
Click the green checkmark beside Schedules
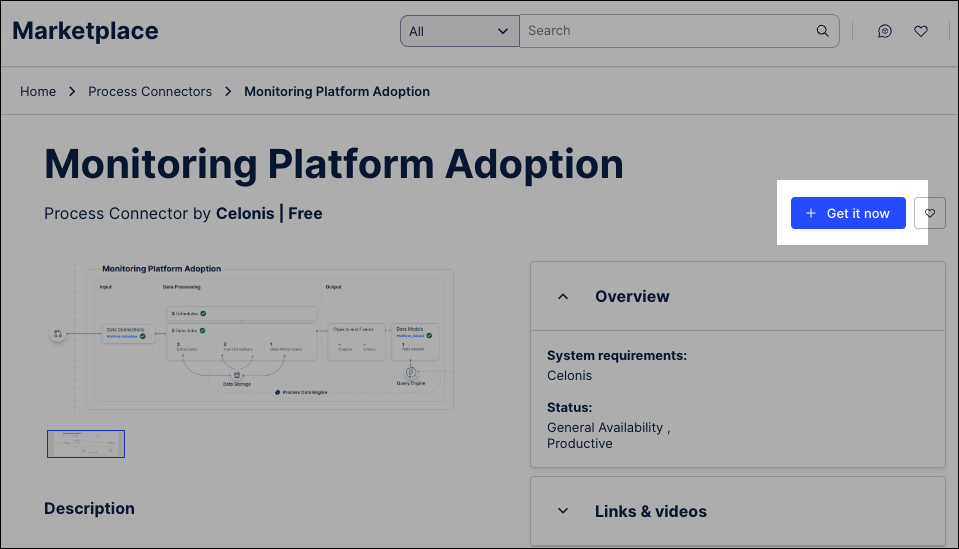coord(203,313)
